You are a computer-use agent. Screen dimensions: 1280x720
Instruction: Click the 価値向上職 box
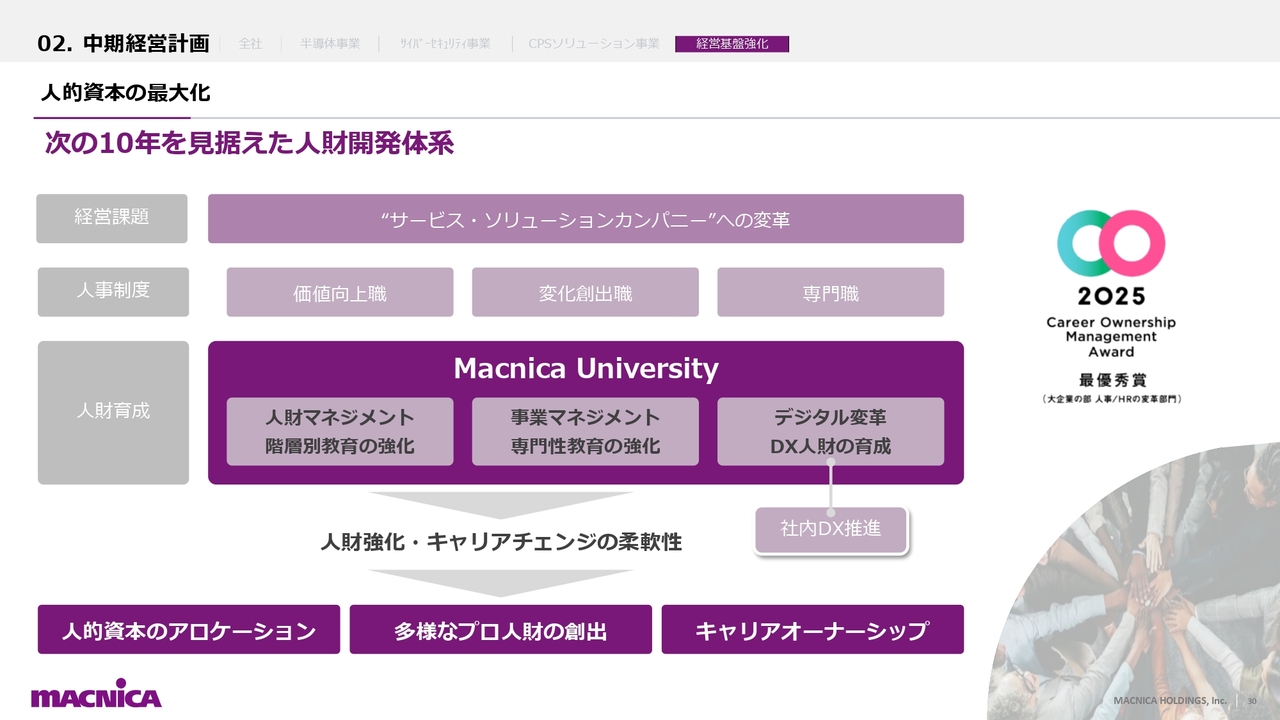pyautogui.click(x=340, y=293)
